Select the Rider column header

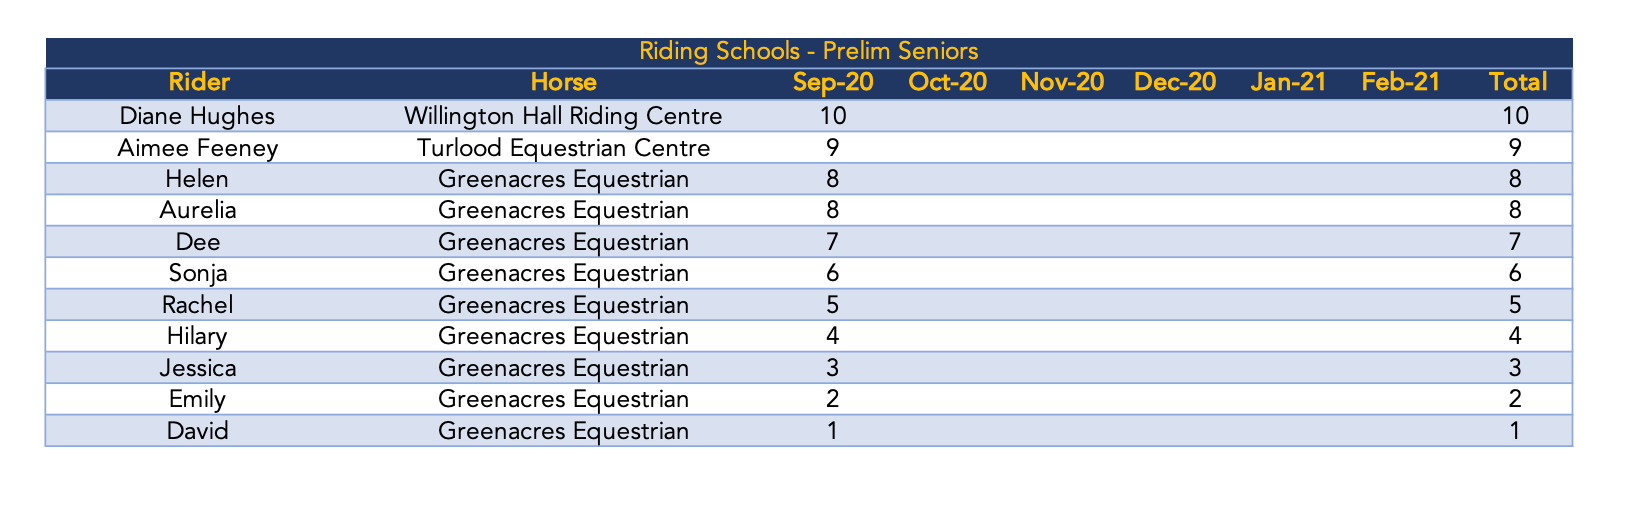point(200,82)
